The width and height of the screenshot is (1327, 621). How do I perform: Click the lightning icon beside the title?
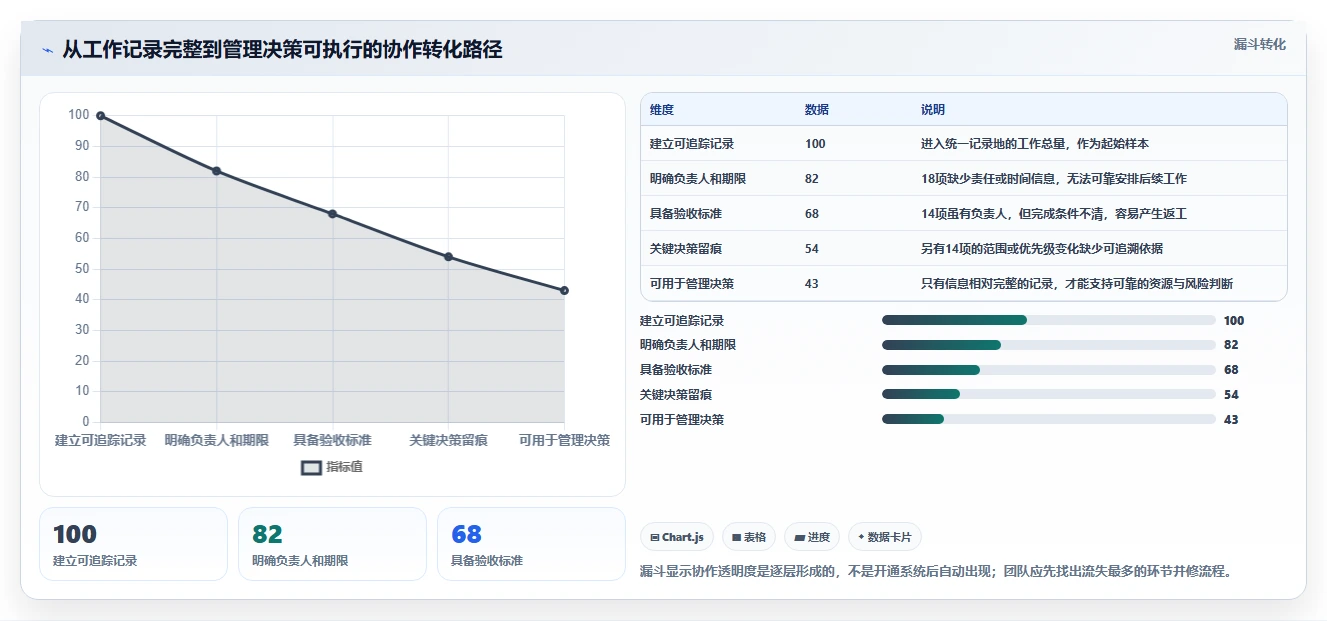pyautogui.click(x=47, y=50)
